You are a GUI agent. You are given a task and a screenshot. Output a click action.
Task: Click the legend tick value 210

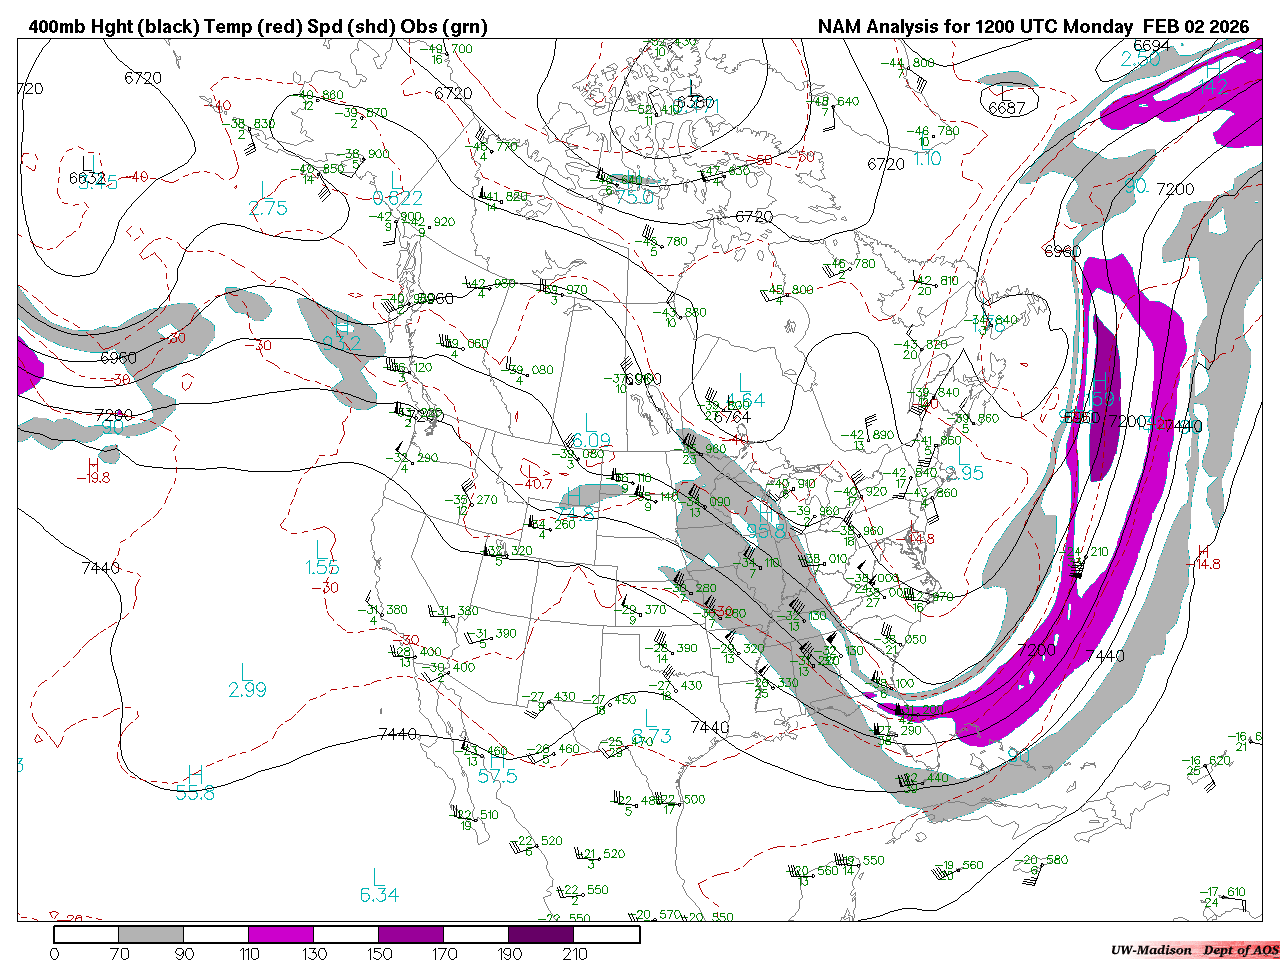point(575,953)
